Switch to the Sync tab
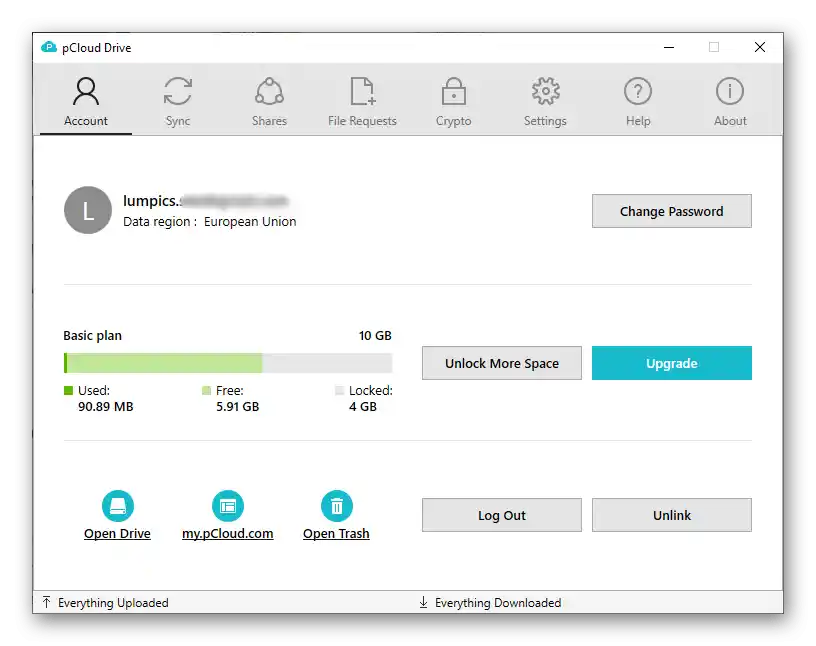Image resolution: width=816 pixels, height=646 pixels. pyautogui.click(x=177, y=102)
